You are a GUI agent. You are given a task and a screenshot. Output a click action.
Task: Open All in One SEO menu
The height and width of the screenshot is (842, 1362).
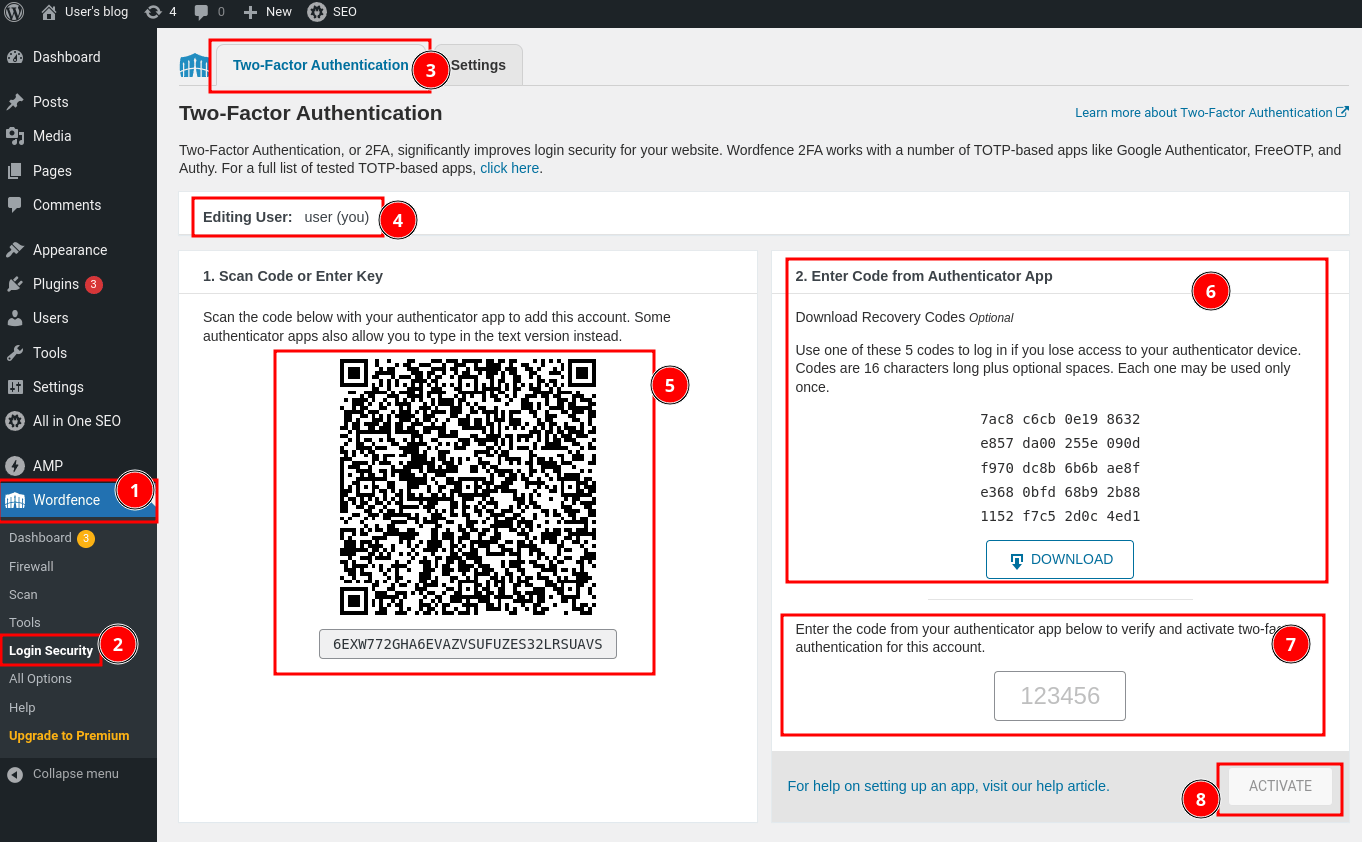[x=76, y=421]
